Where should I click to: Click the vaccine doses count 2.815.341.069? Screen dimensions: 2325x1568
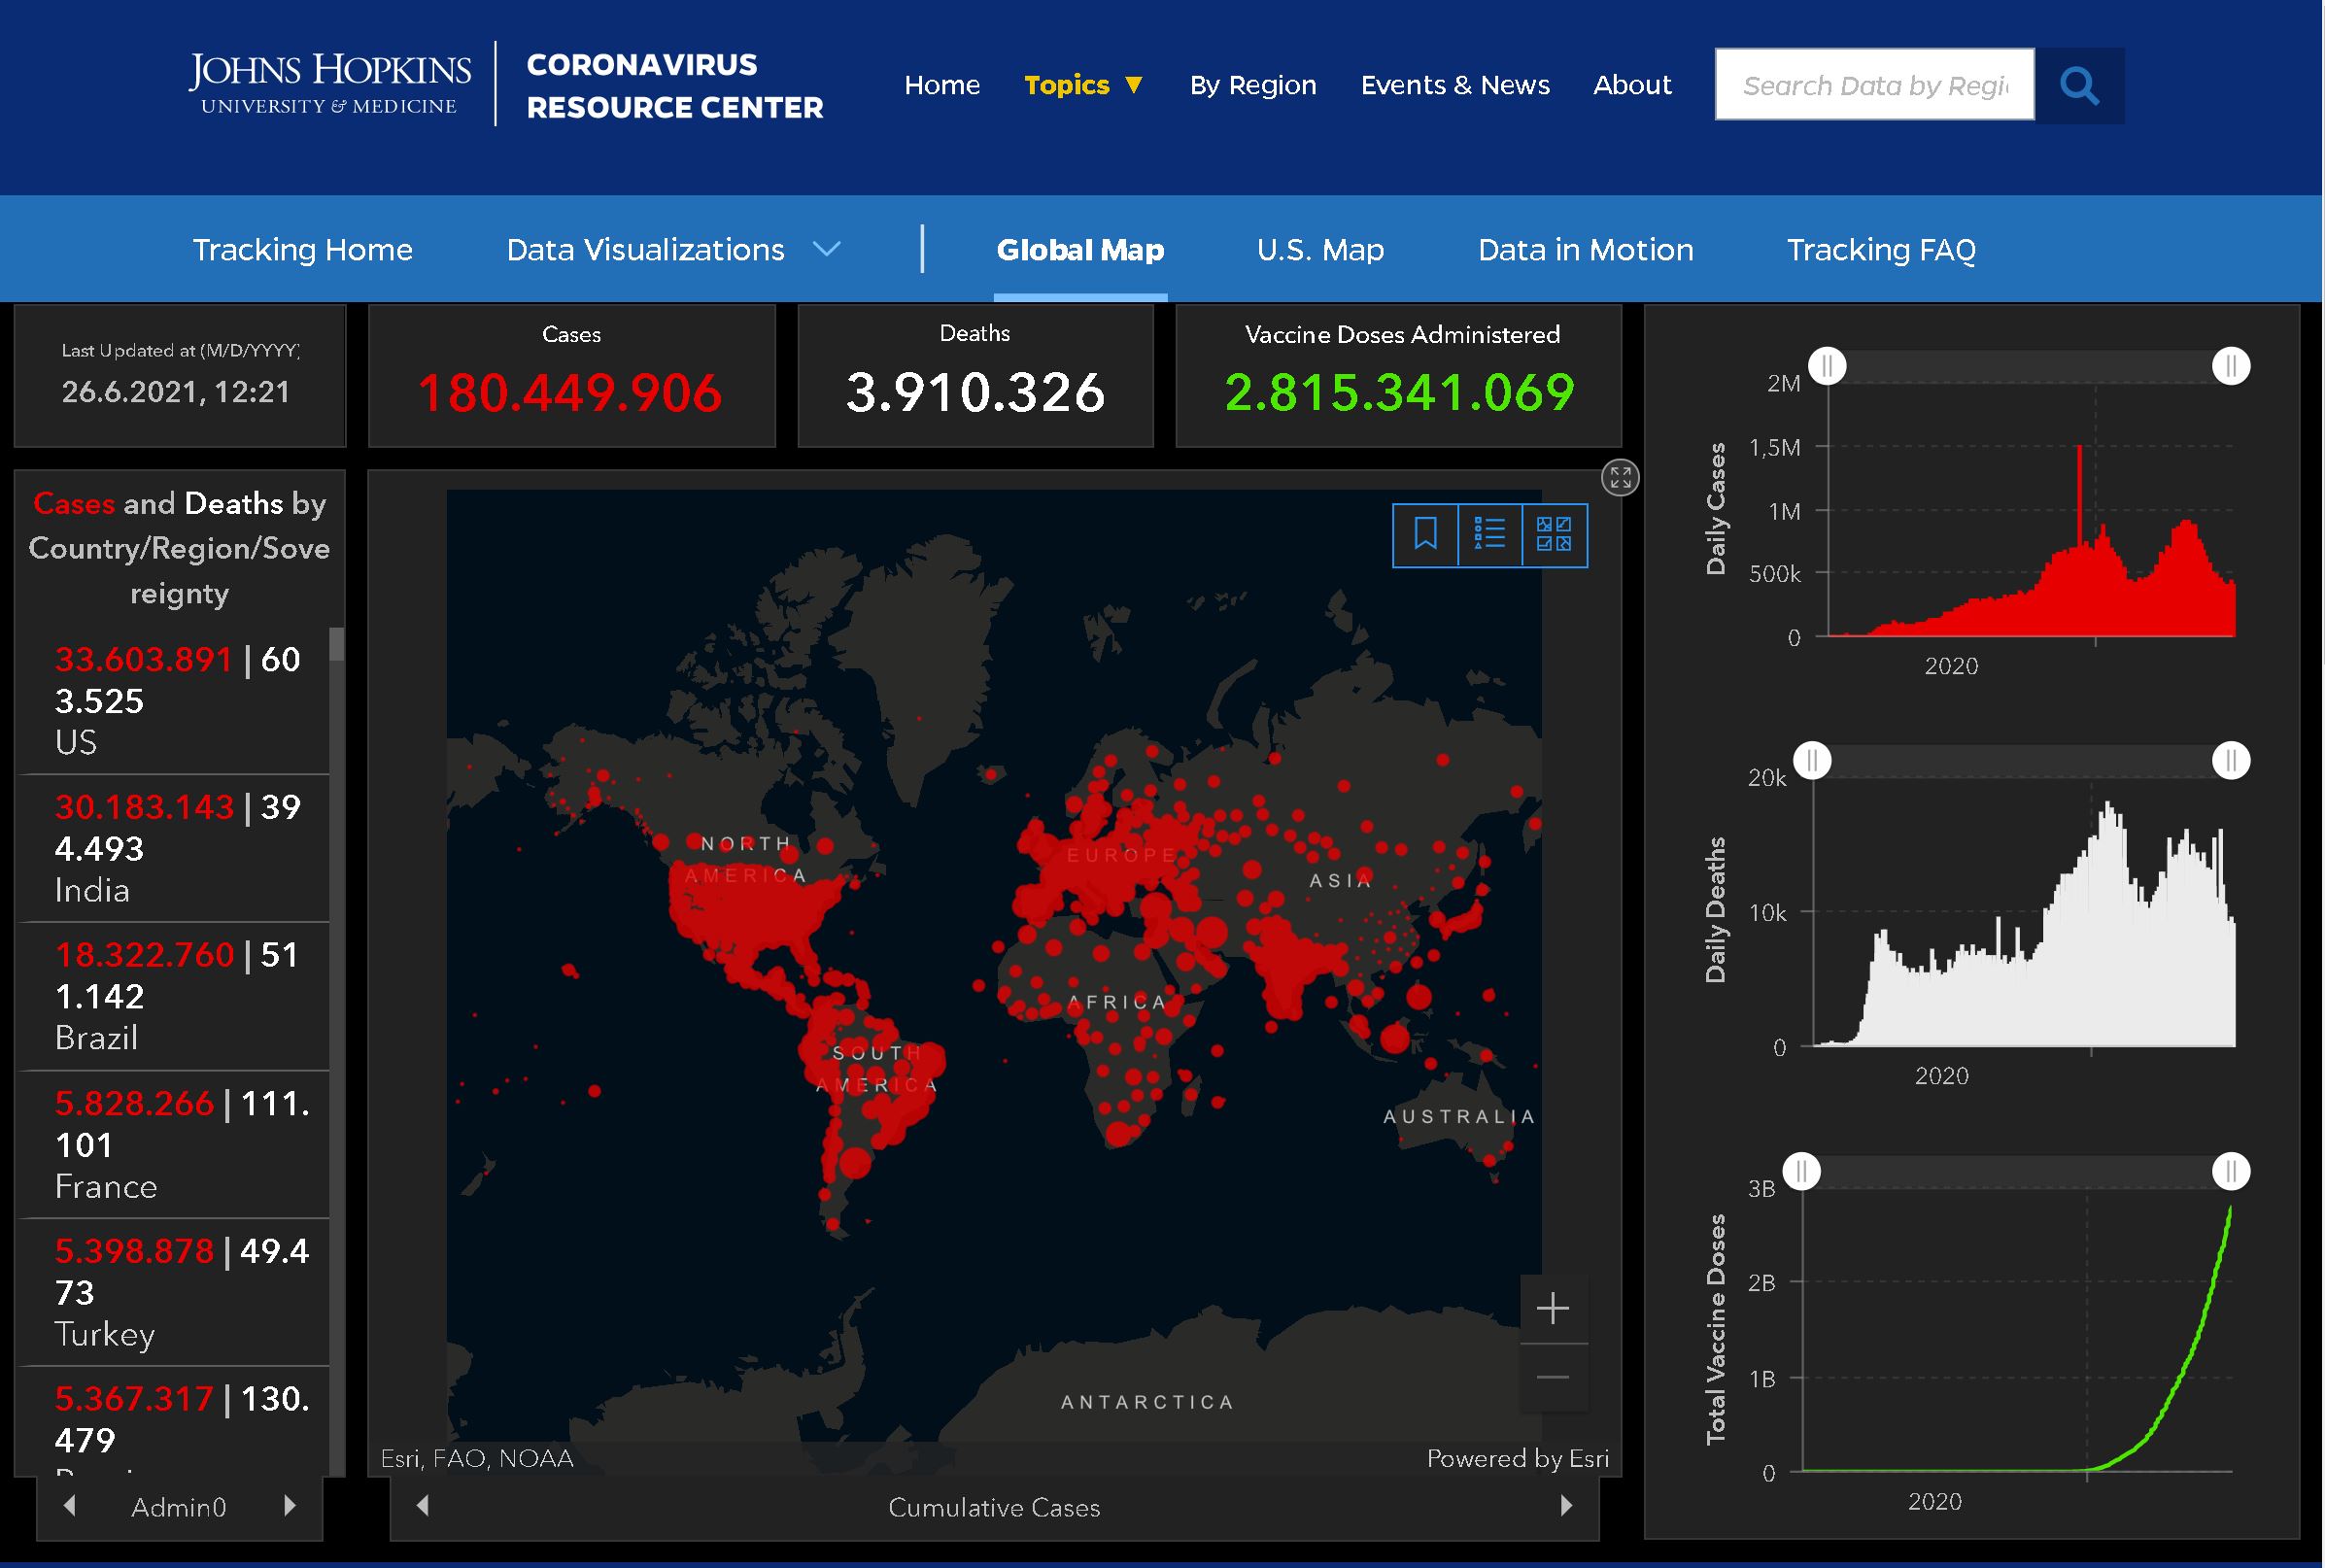point(1399,392)
